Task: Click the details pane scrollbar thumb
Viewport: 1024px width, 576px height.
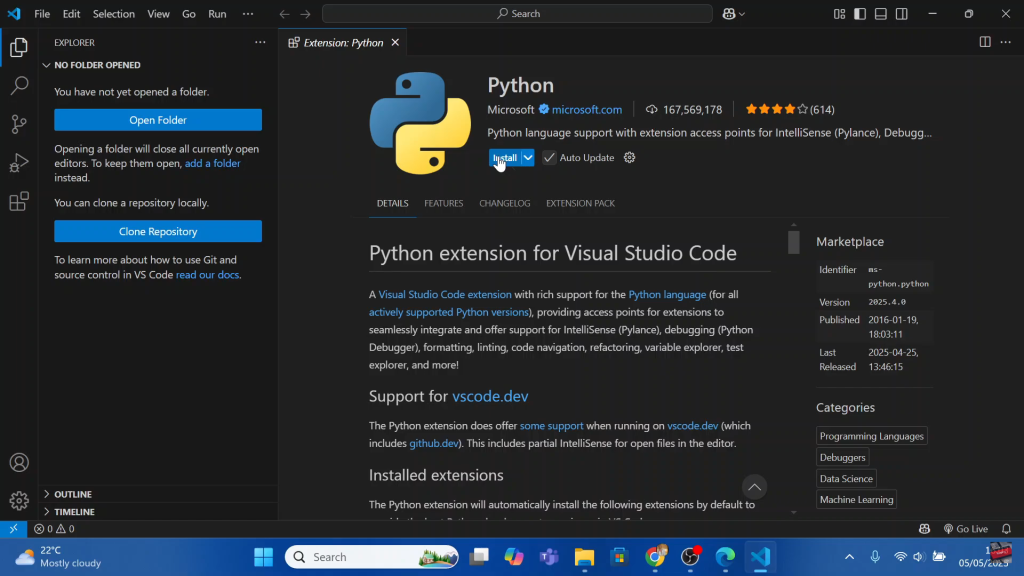Action: [793, 242]
